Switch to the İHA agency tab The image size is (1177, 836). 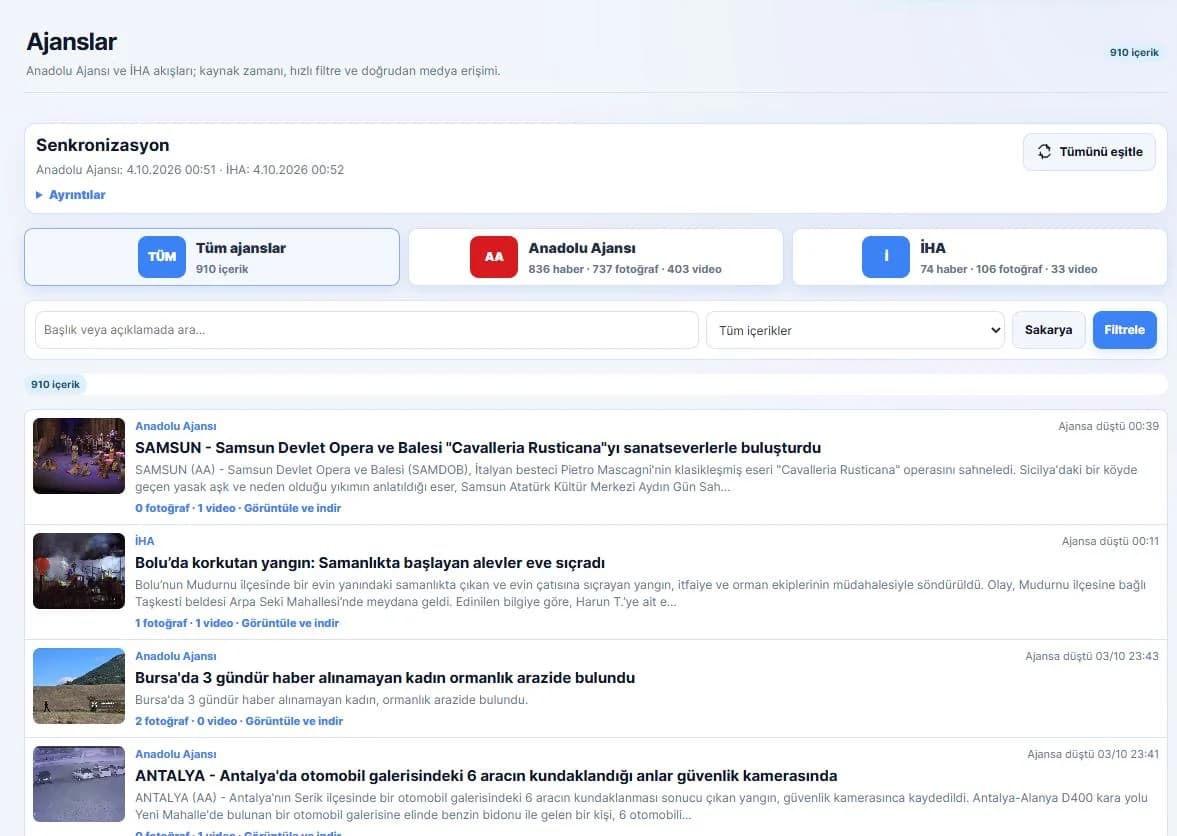click(x=980, y=257)
